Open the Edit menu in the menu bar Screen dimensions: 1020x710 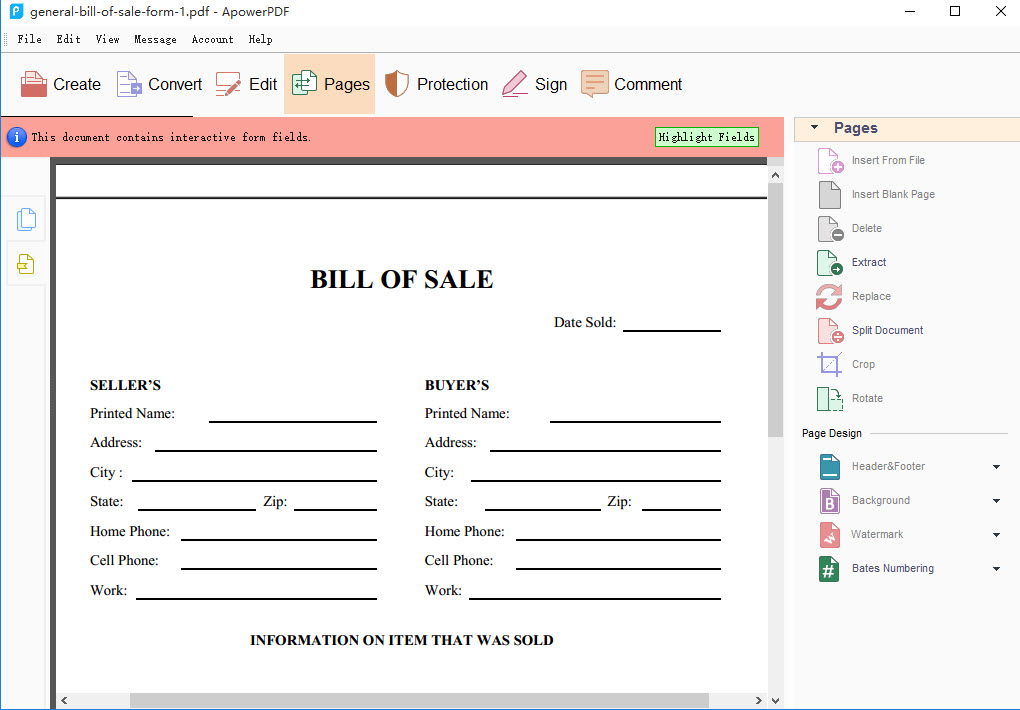68,39
